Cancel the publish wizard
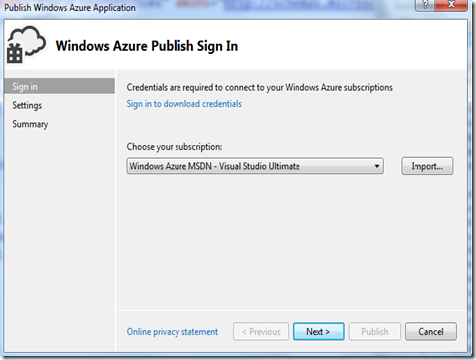Viewport: 476px width, 360px height. 431,331
